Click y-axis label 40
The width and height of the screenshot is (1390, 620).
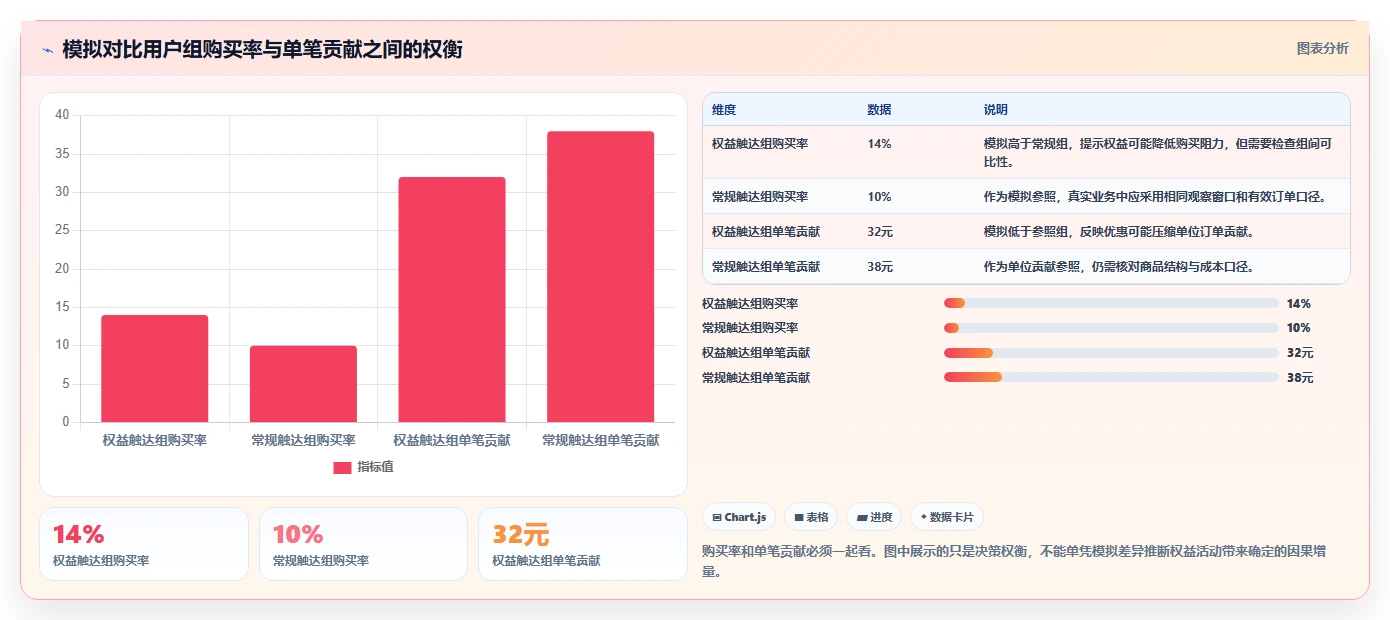[x=62, y=115]
